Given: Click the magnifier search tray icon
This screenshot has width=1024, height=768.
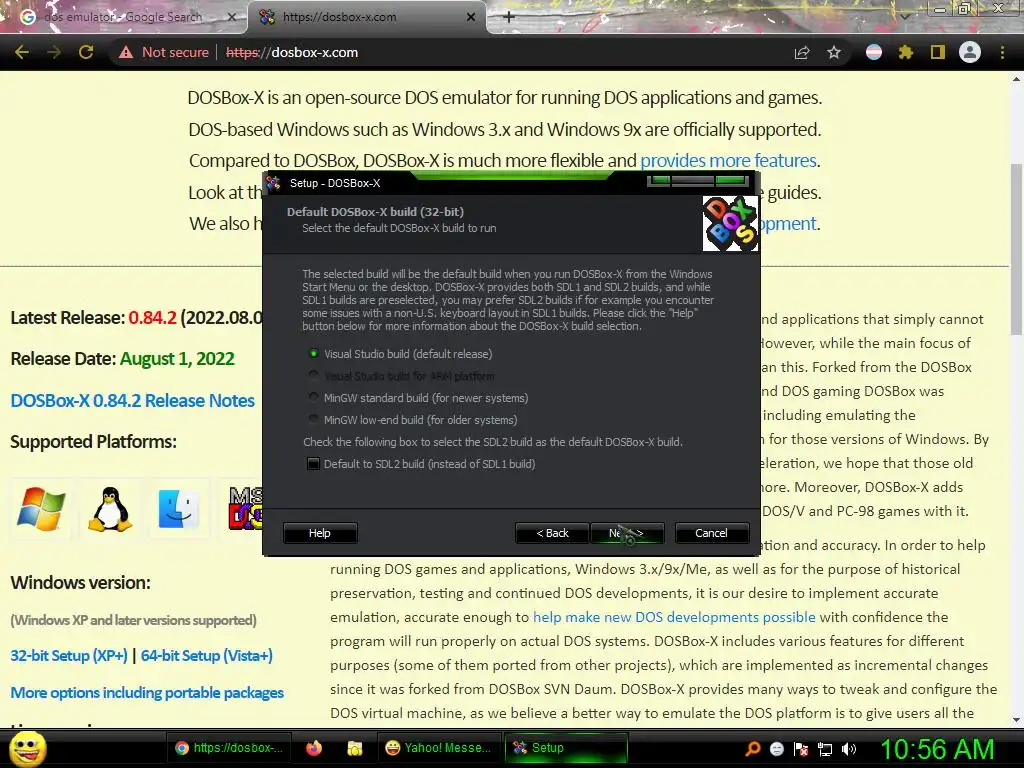Looking at the screenshot, I should click(x=752, y=749).
